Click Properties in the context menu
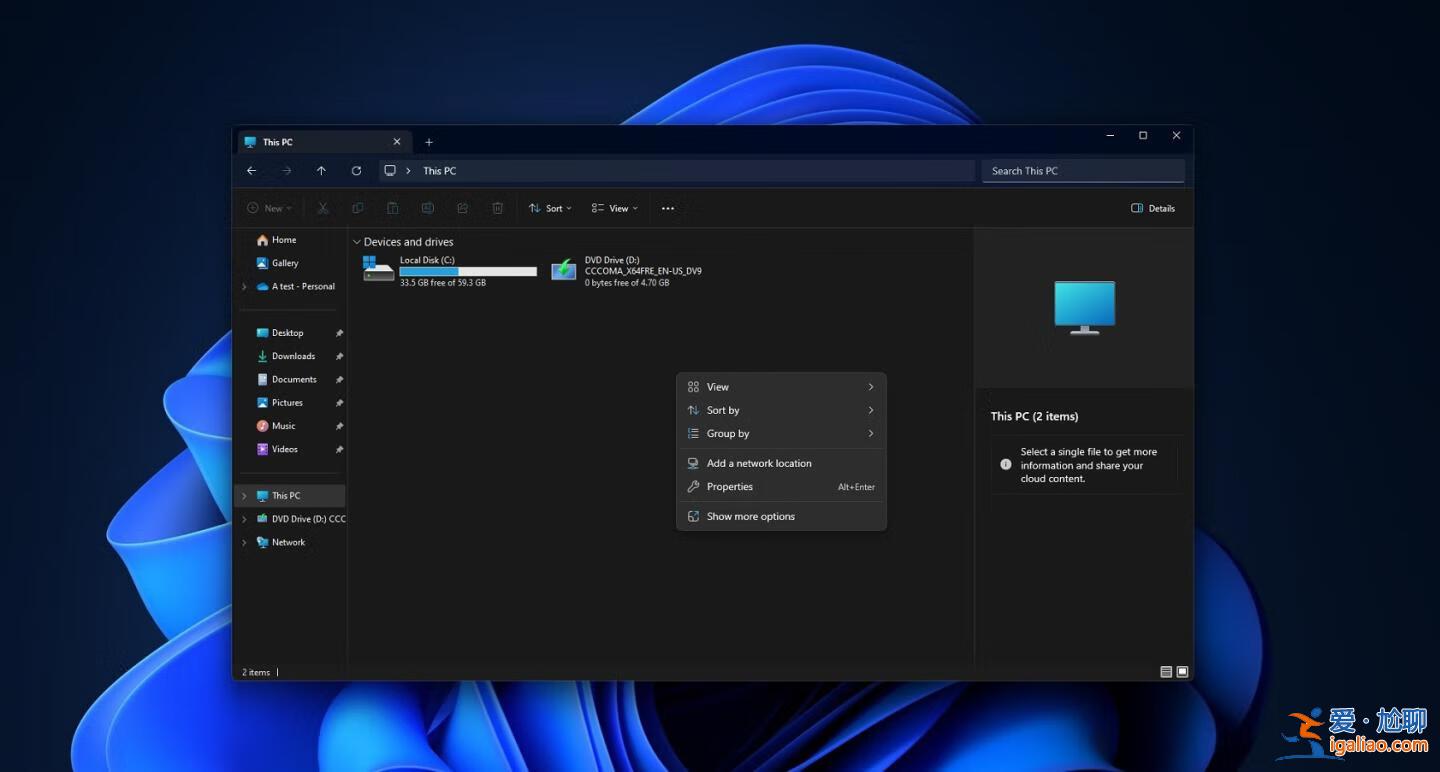The width and height of the screenshot is (1440, 772). 730,487
